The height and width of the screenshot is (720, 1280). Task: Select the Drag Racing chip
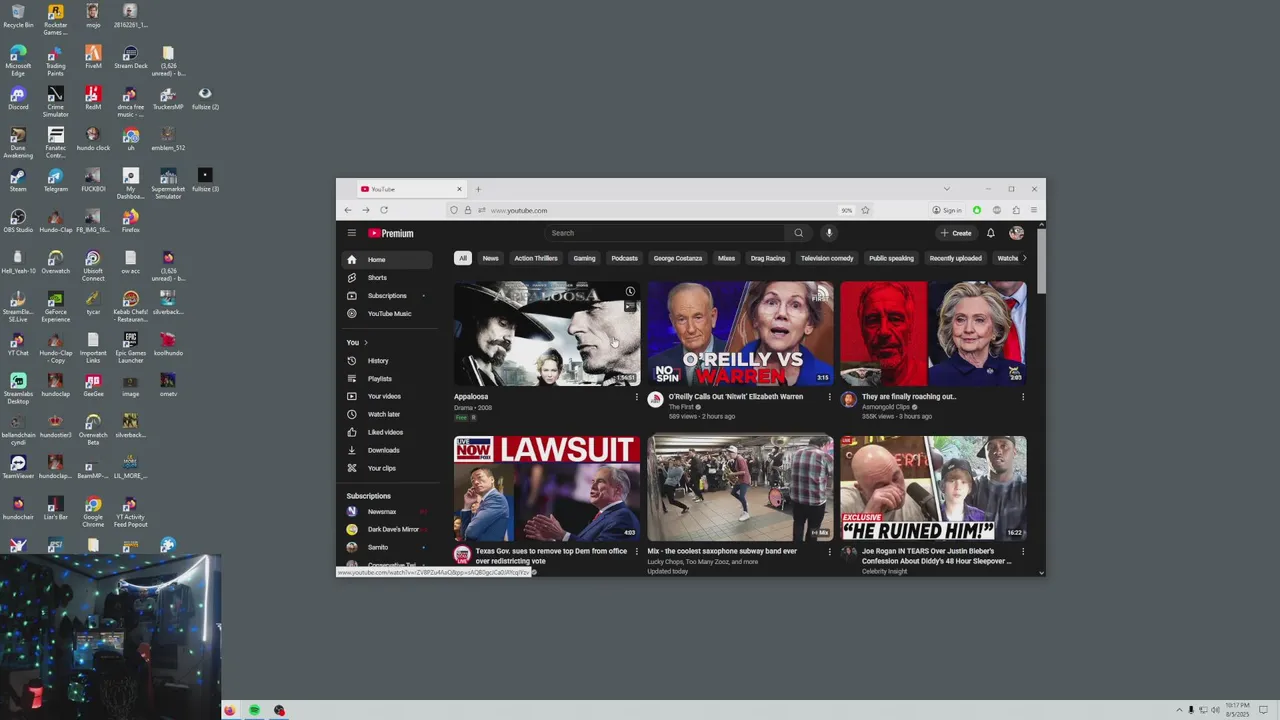click(768, 258)
